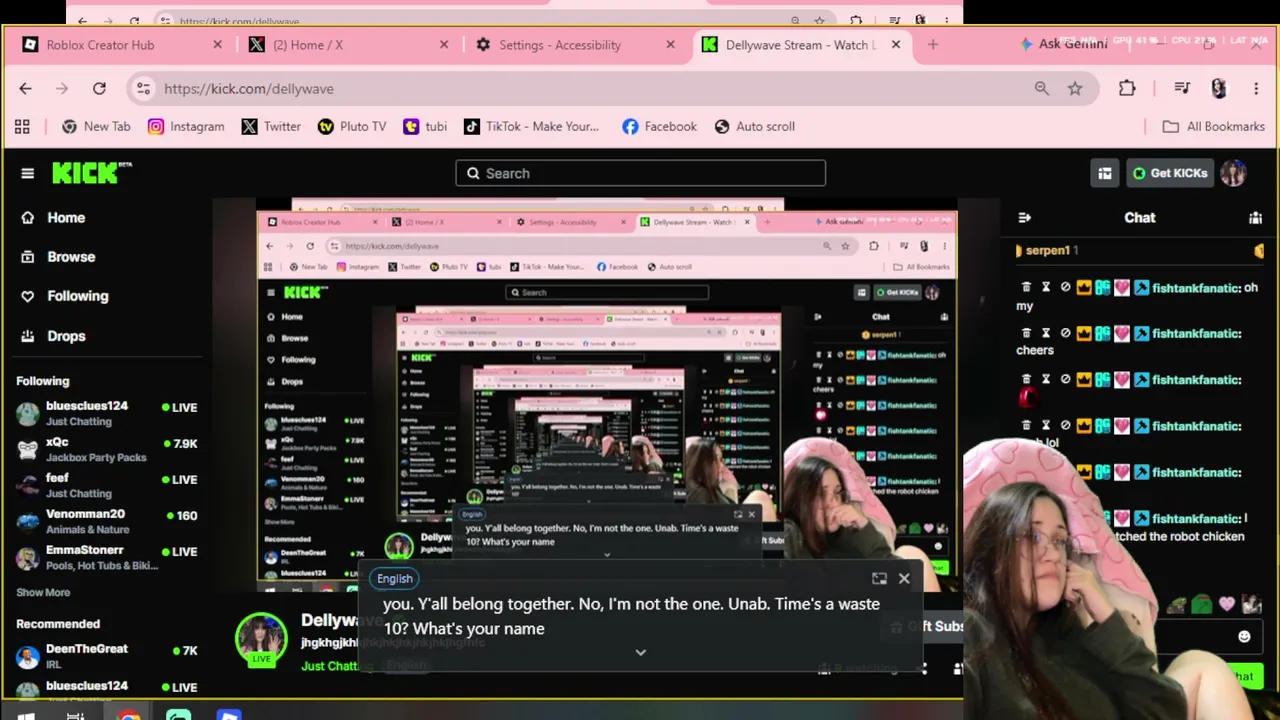This screenshot has width=1280, height=720.
Task: Ban fishtankfanatic on the "oh my" message
Action: [x=1065, y=287]
